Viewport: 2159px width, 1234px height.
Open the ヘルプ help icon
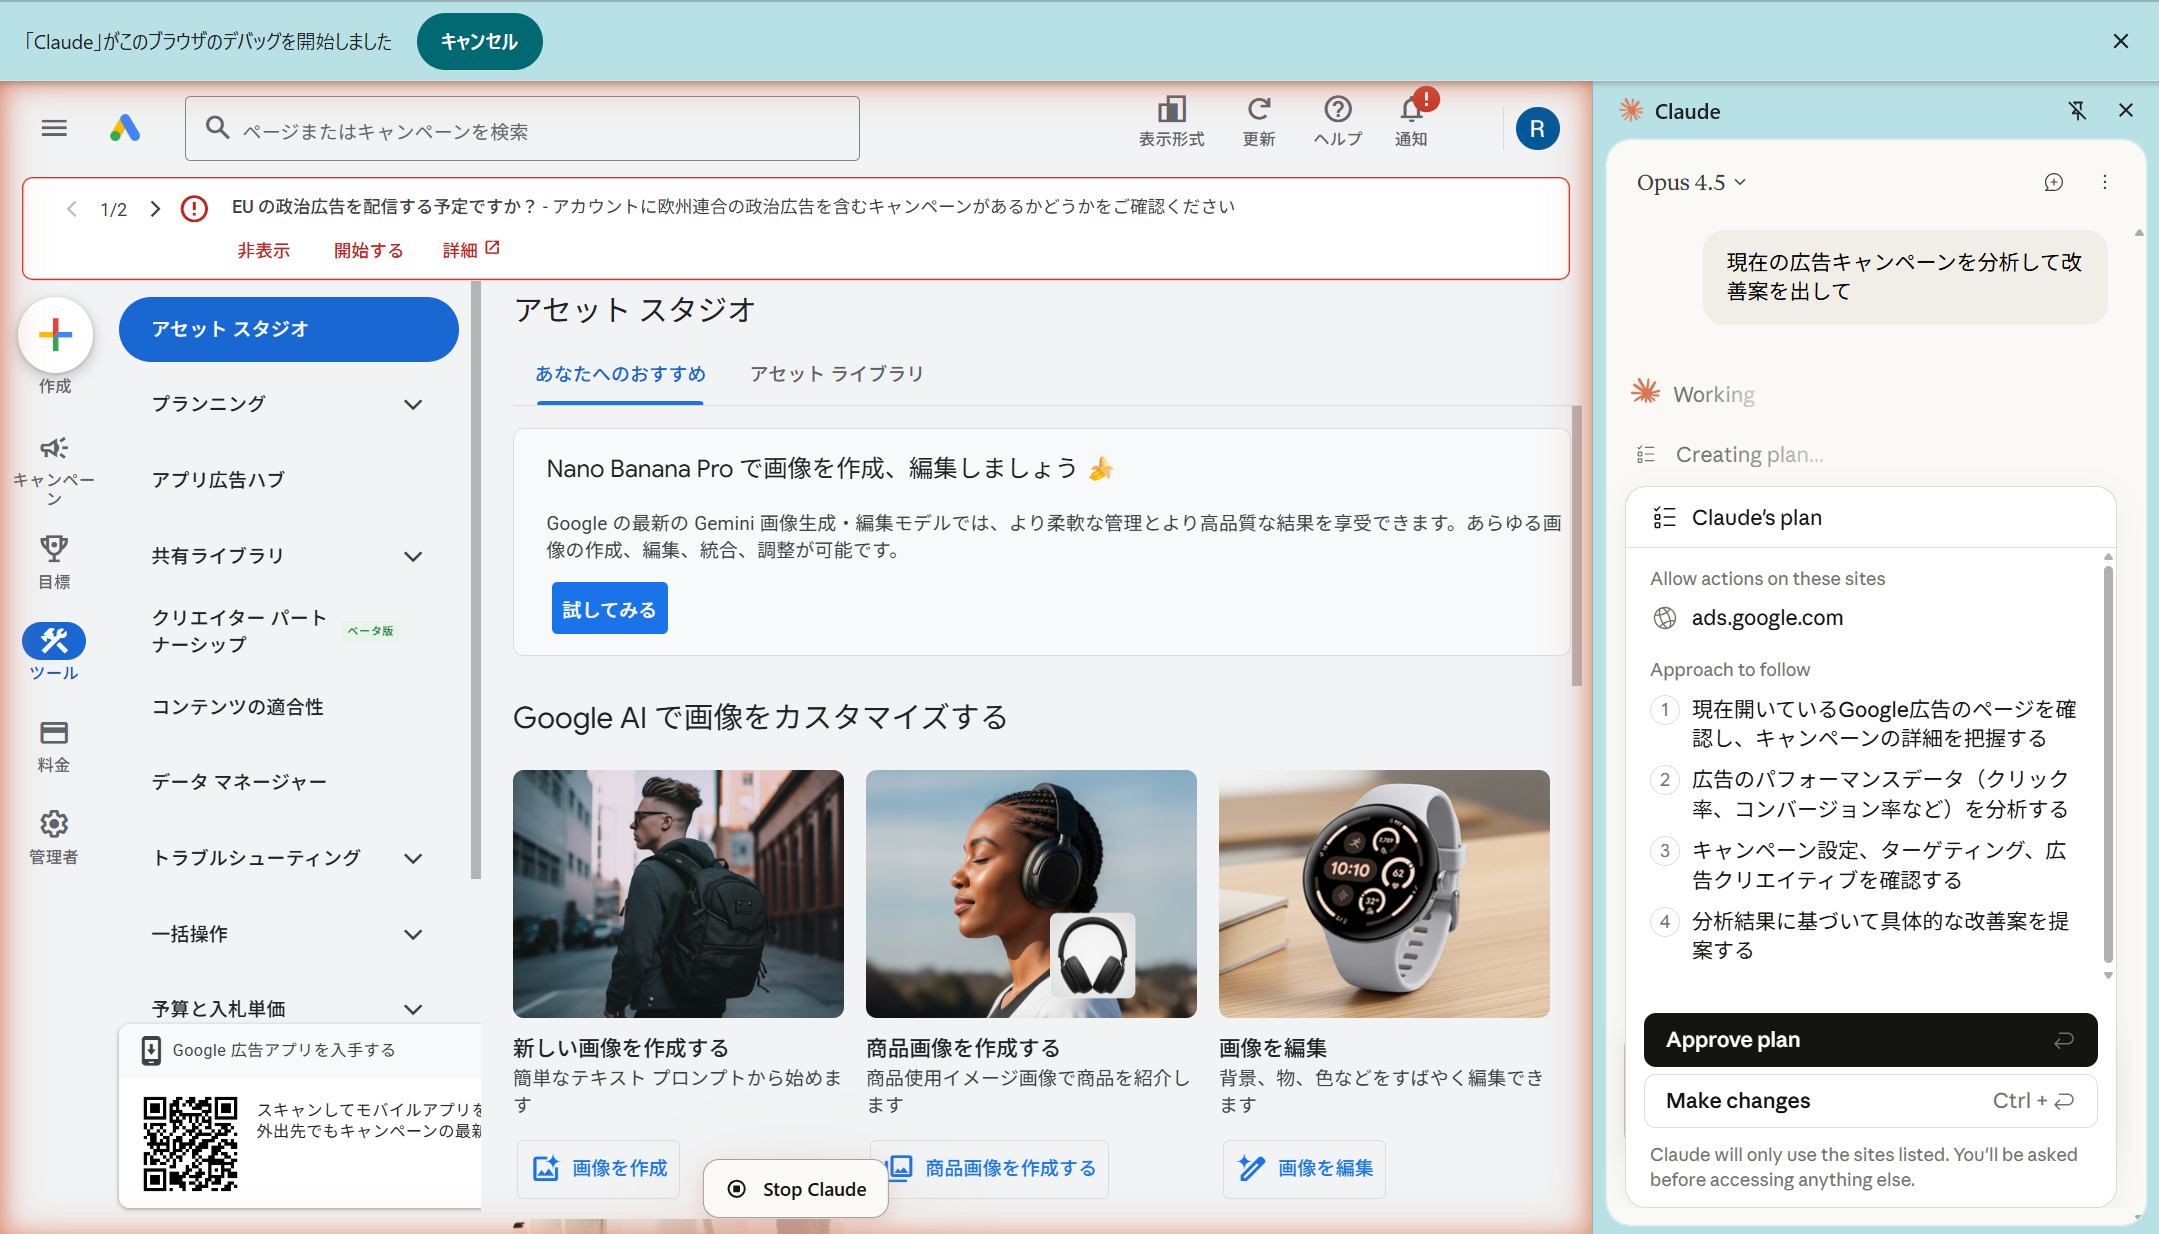[x=1337, y=110]
